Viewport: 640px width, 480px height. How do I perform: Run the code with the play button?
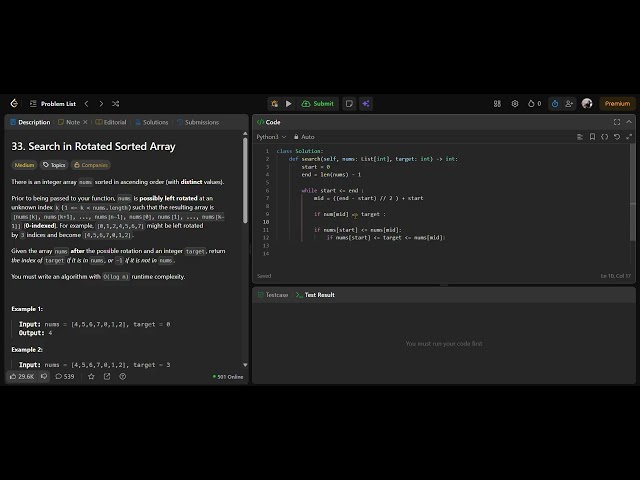pos(289,104)
